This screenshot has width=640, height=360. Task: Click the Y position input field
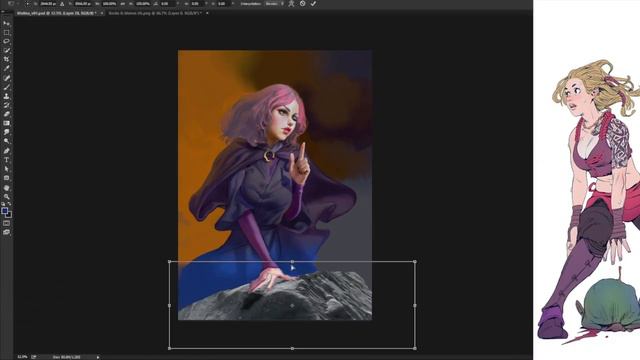(82, 4)
